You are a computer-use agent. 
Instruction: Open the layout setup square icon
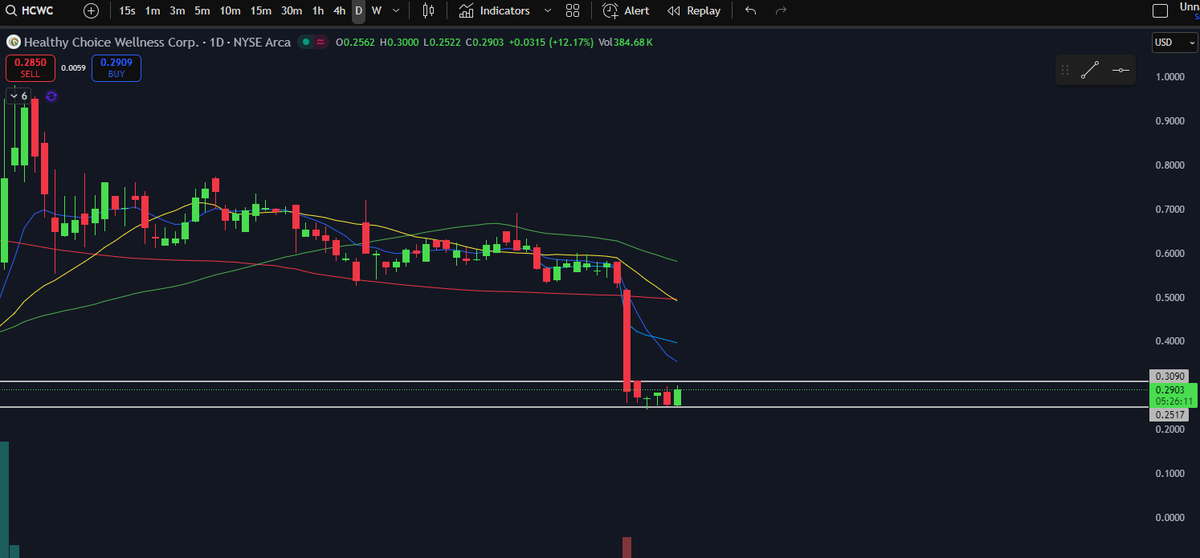[x=1160, y=11]
